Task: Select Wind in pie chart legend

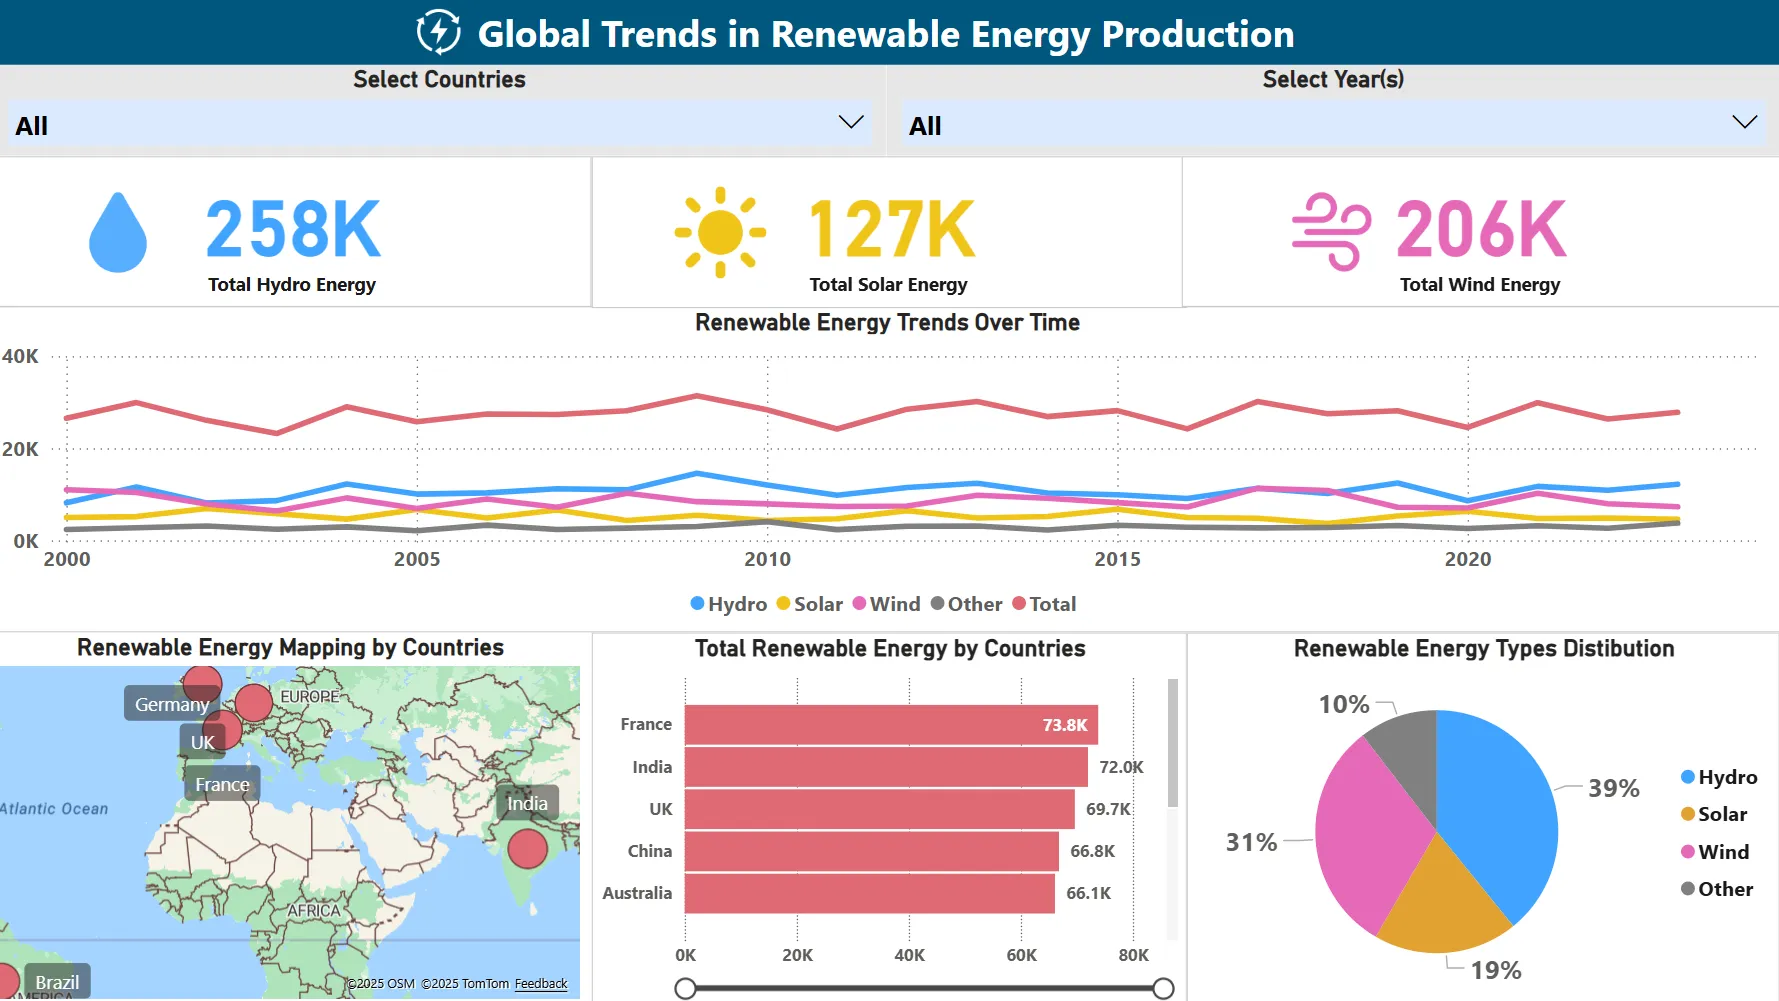Action: (1715, 852)
